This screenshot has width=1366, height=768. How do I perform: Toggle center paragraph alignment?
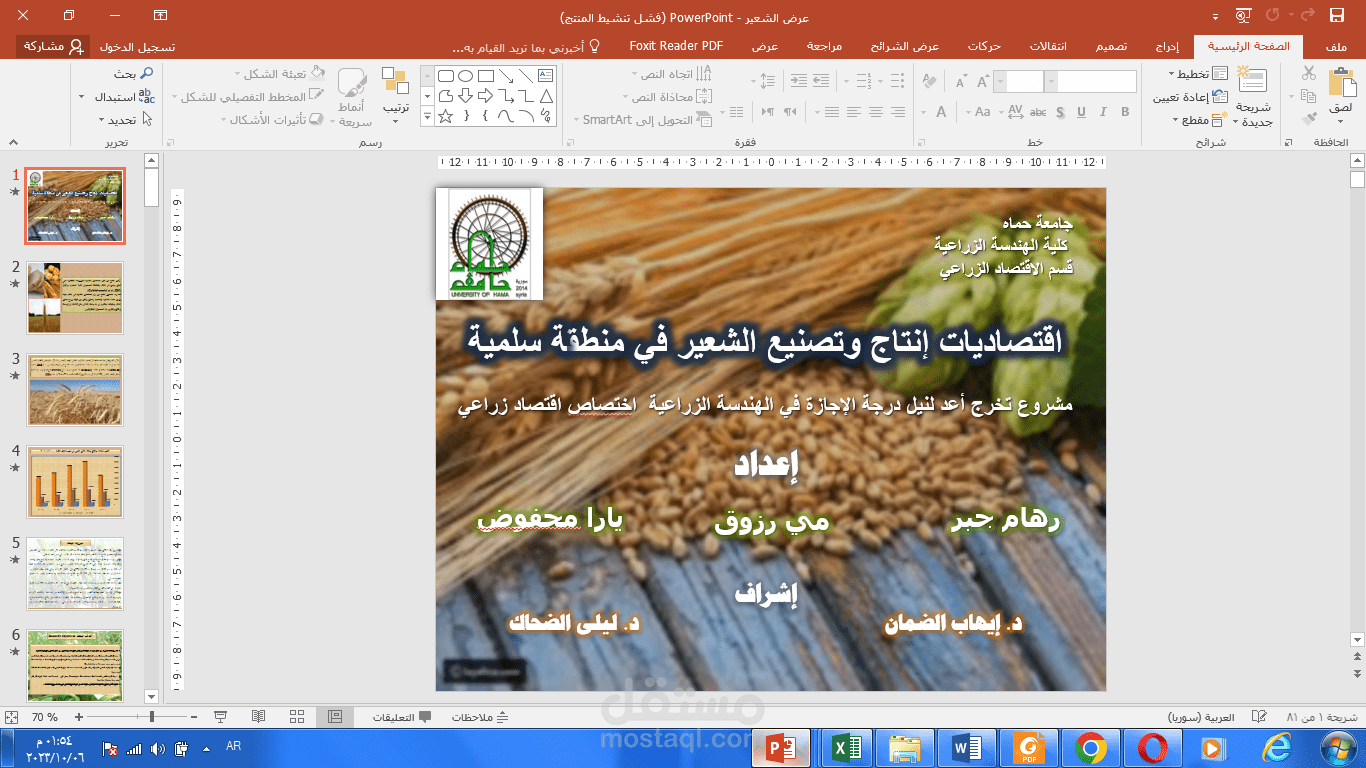876,111
